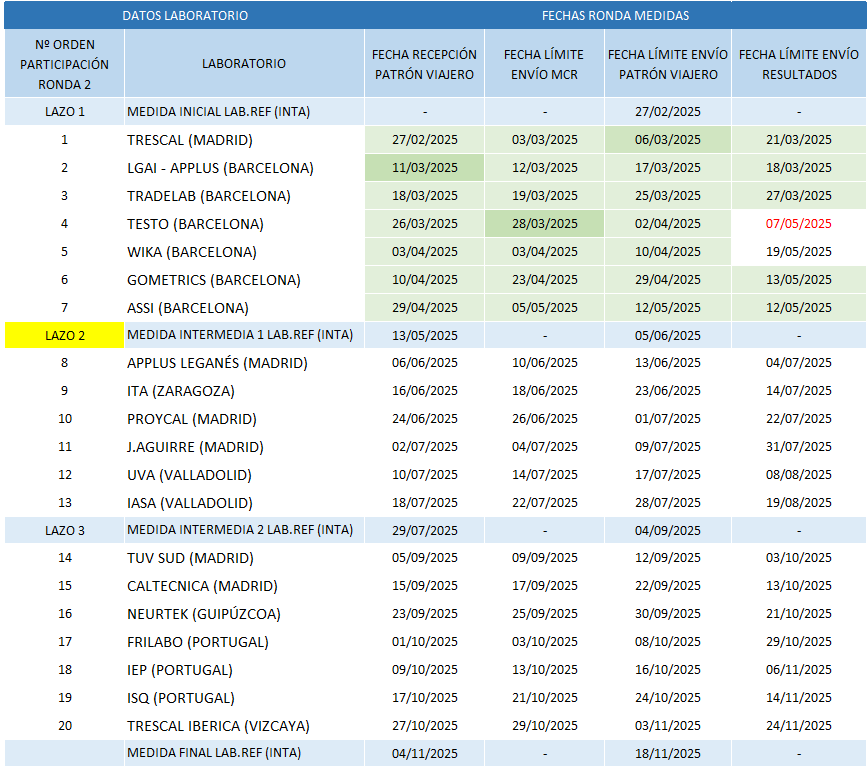Click the LABORATORIO column header
The image size is (867, 769).
[244, 64]
